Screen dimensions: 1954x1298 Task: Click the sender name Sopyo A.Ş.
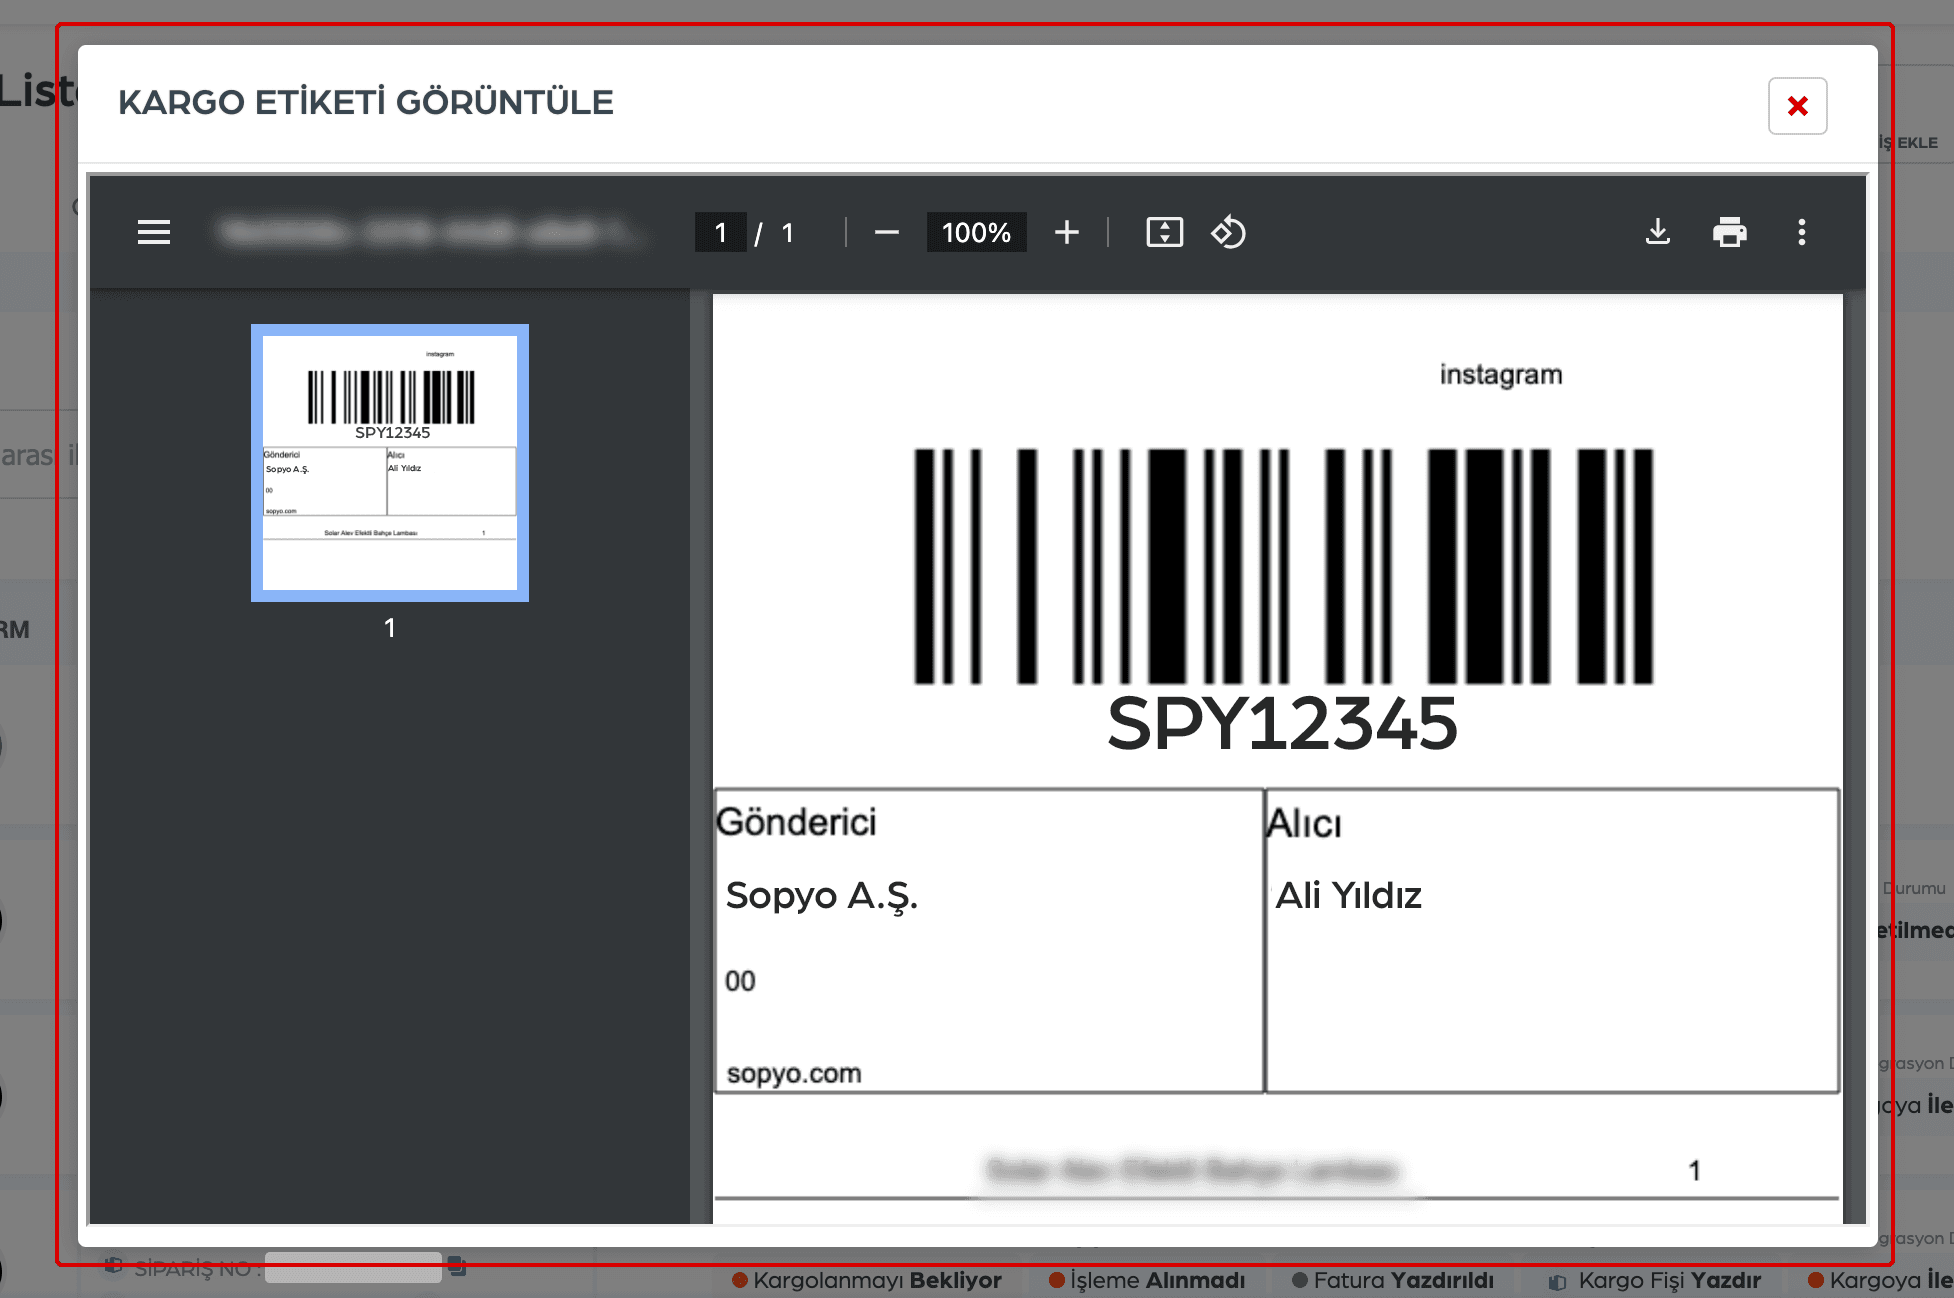(821, 896)
